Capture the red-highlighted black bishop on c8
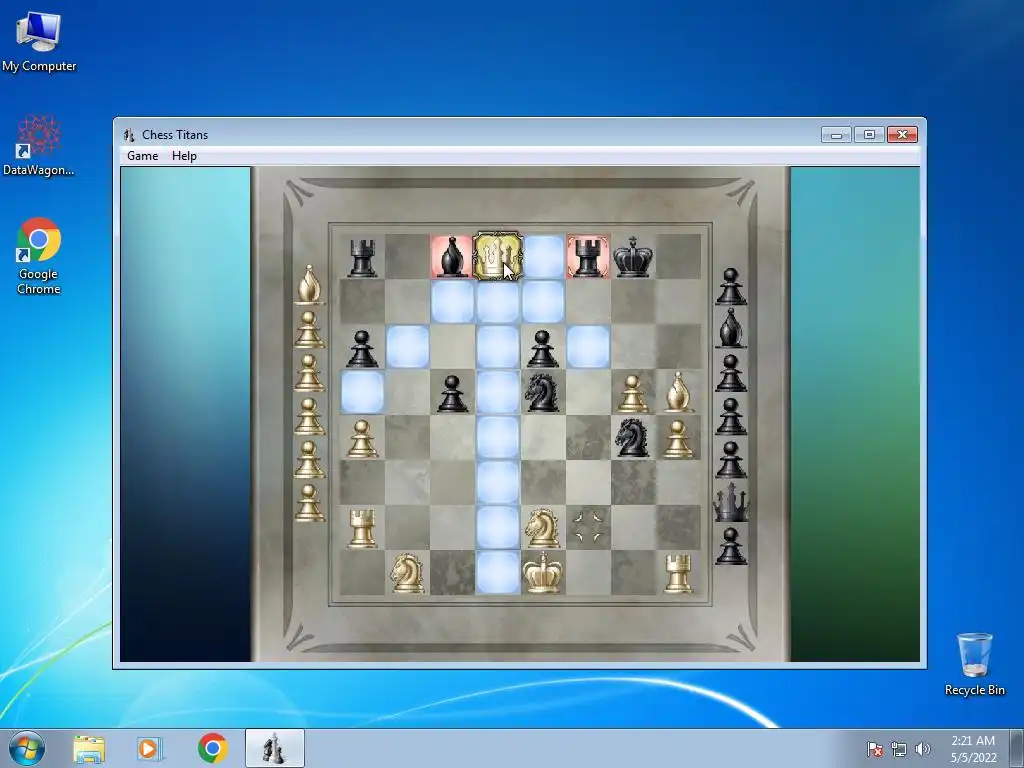Viewport: 1024px width, 768px height. 452,257
